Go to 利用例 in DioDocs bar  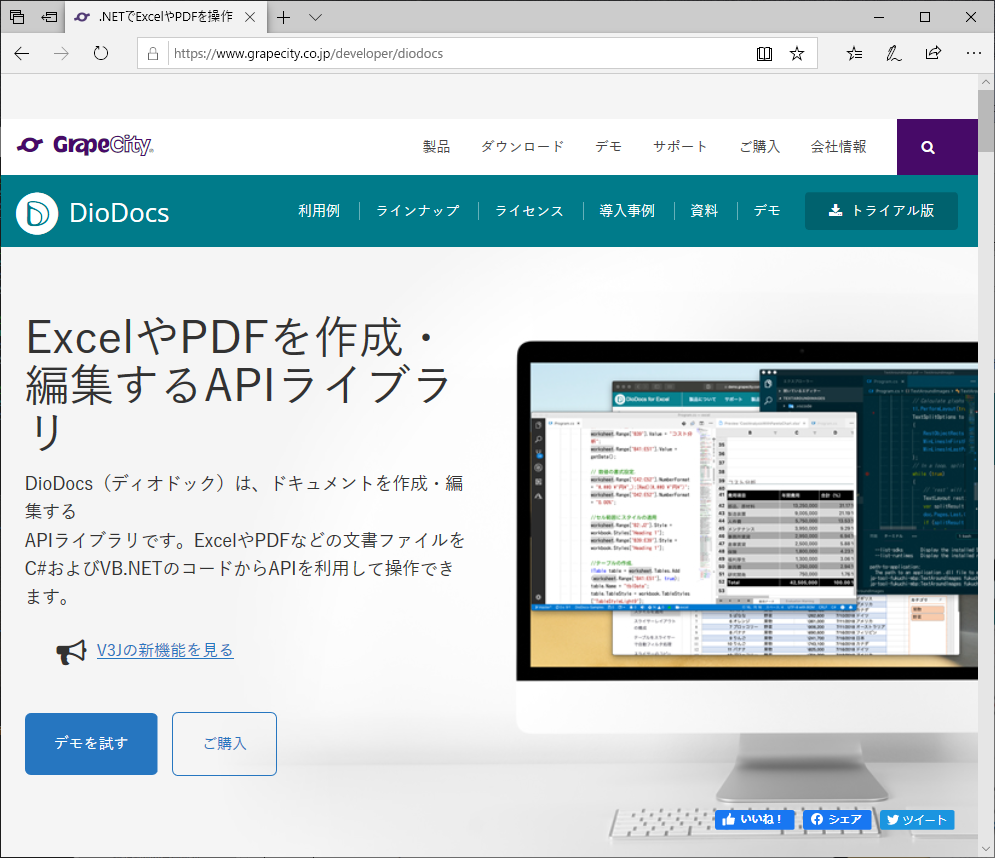point(319,211)
